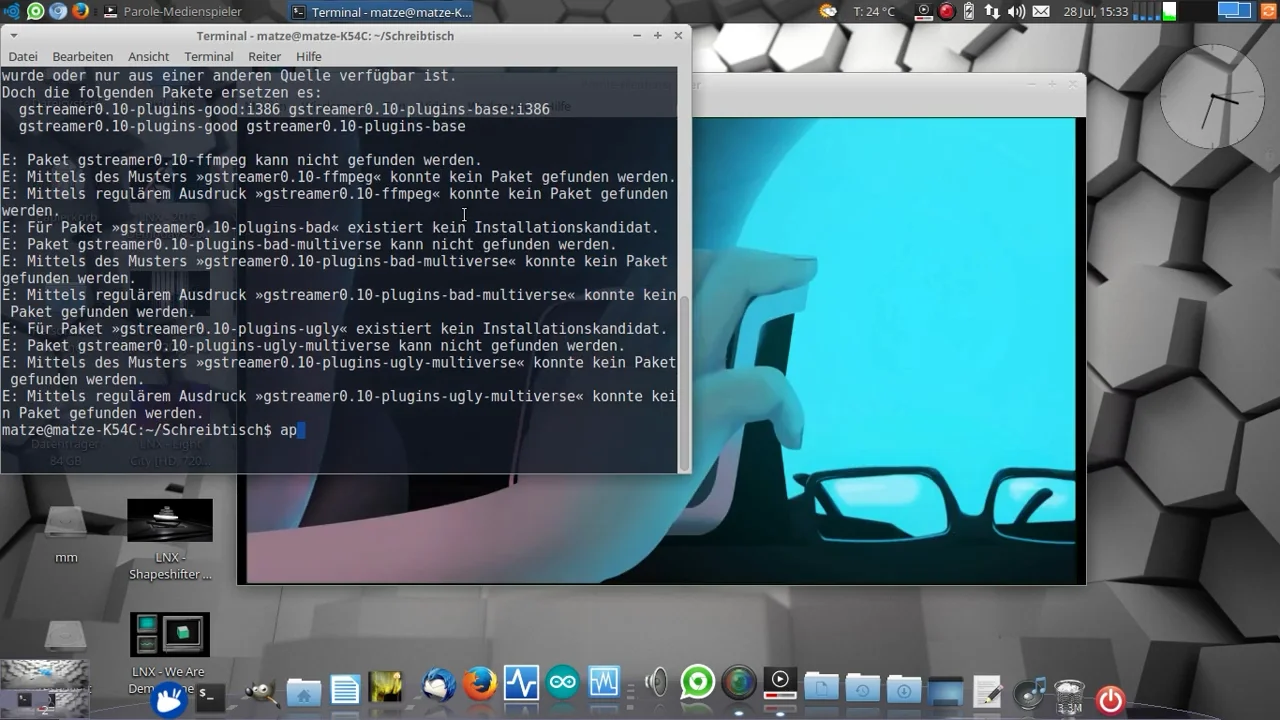
Task: Launch WhatsApp from the top panel
Action: [x=35, y=12]
